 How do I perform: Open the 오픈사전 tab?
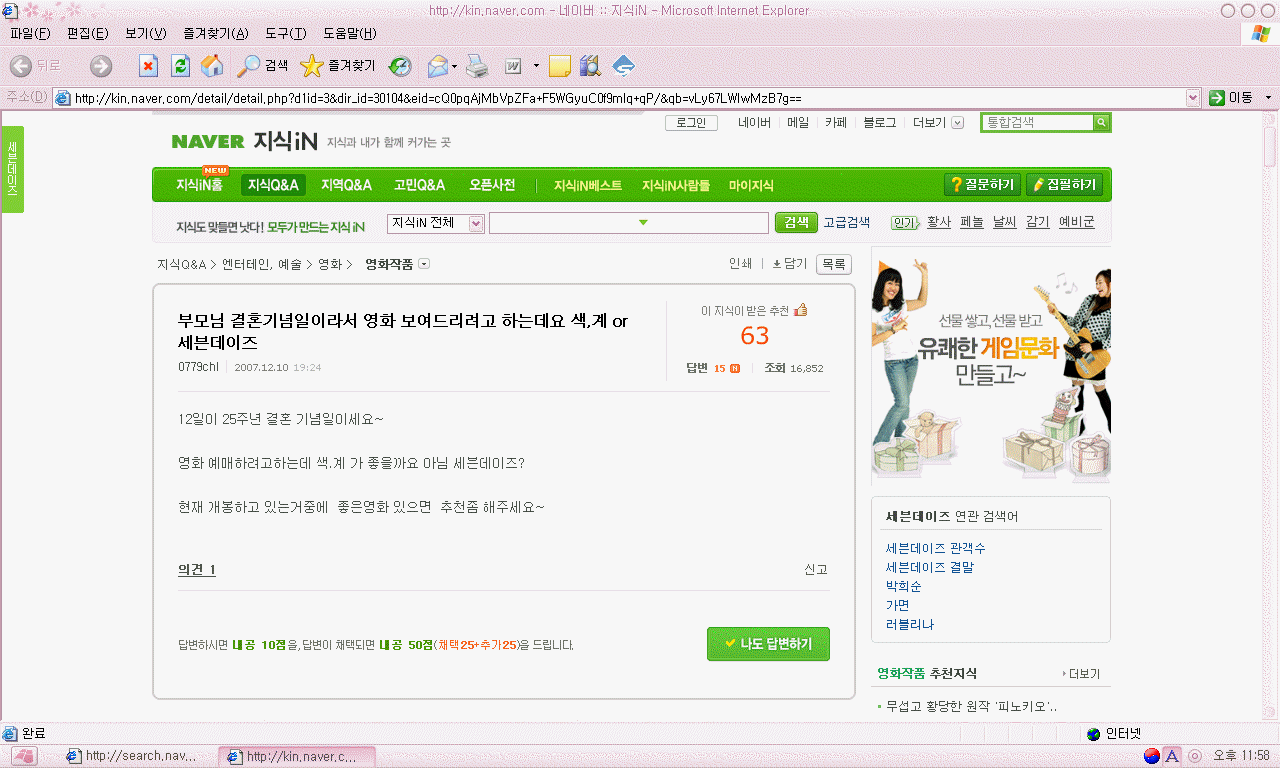pyautogui.click(x=492, y=185)
